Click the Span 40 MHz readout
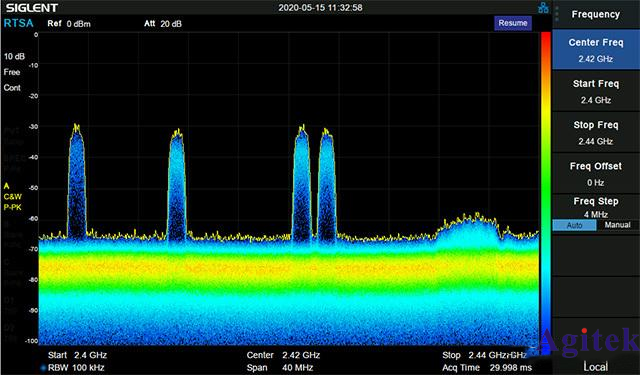The width and height of the screenshot is (640, 375). tap(280, 368)
